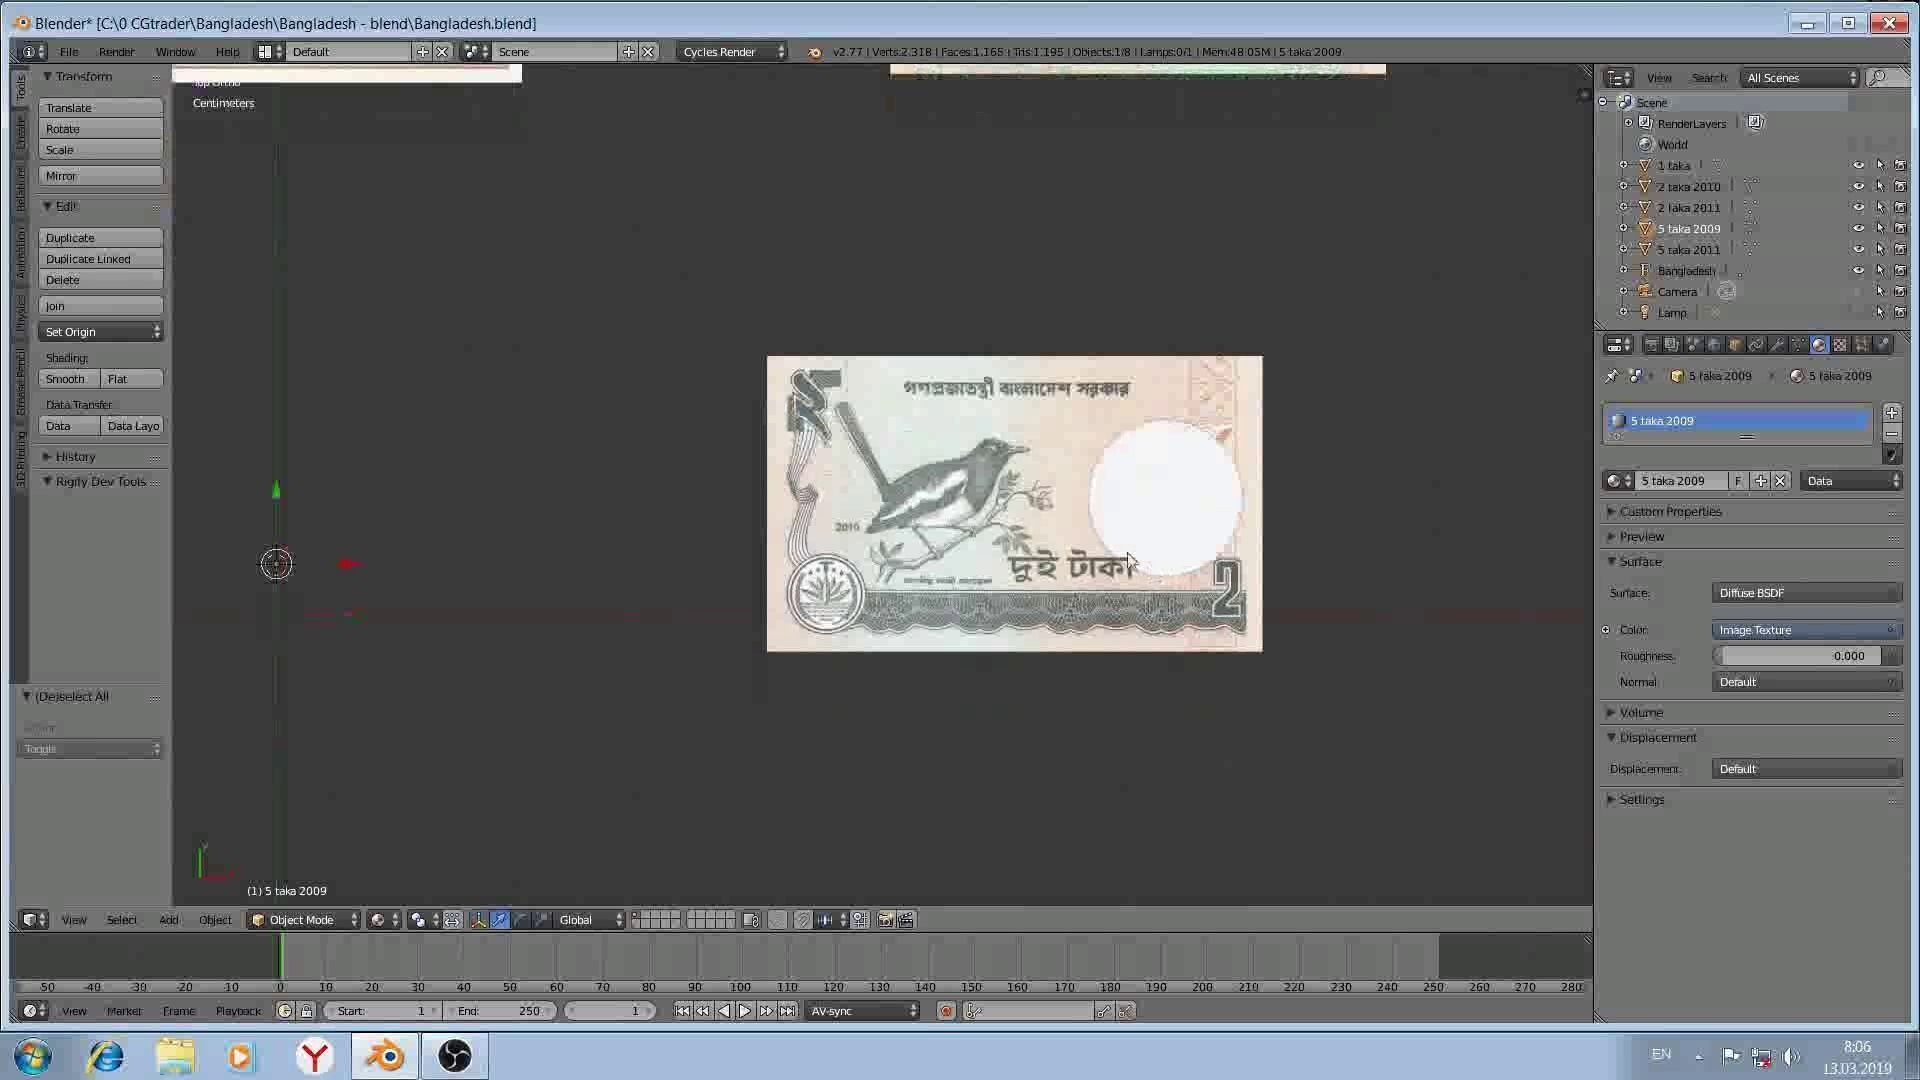This screenshot has width=1920, height=1080.
Task: Click the Roughness slider
Action: pos(1807,656)
